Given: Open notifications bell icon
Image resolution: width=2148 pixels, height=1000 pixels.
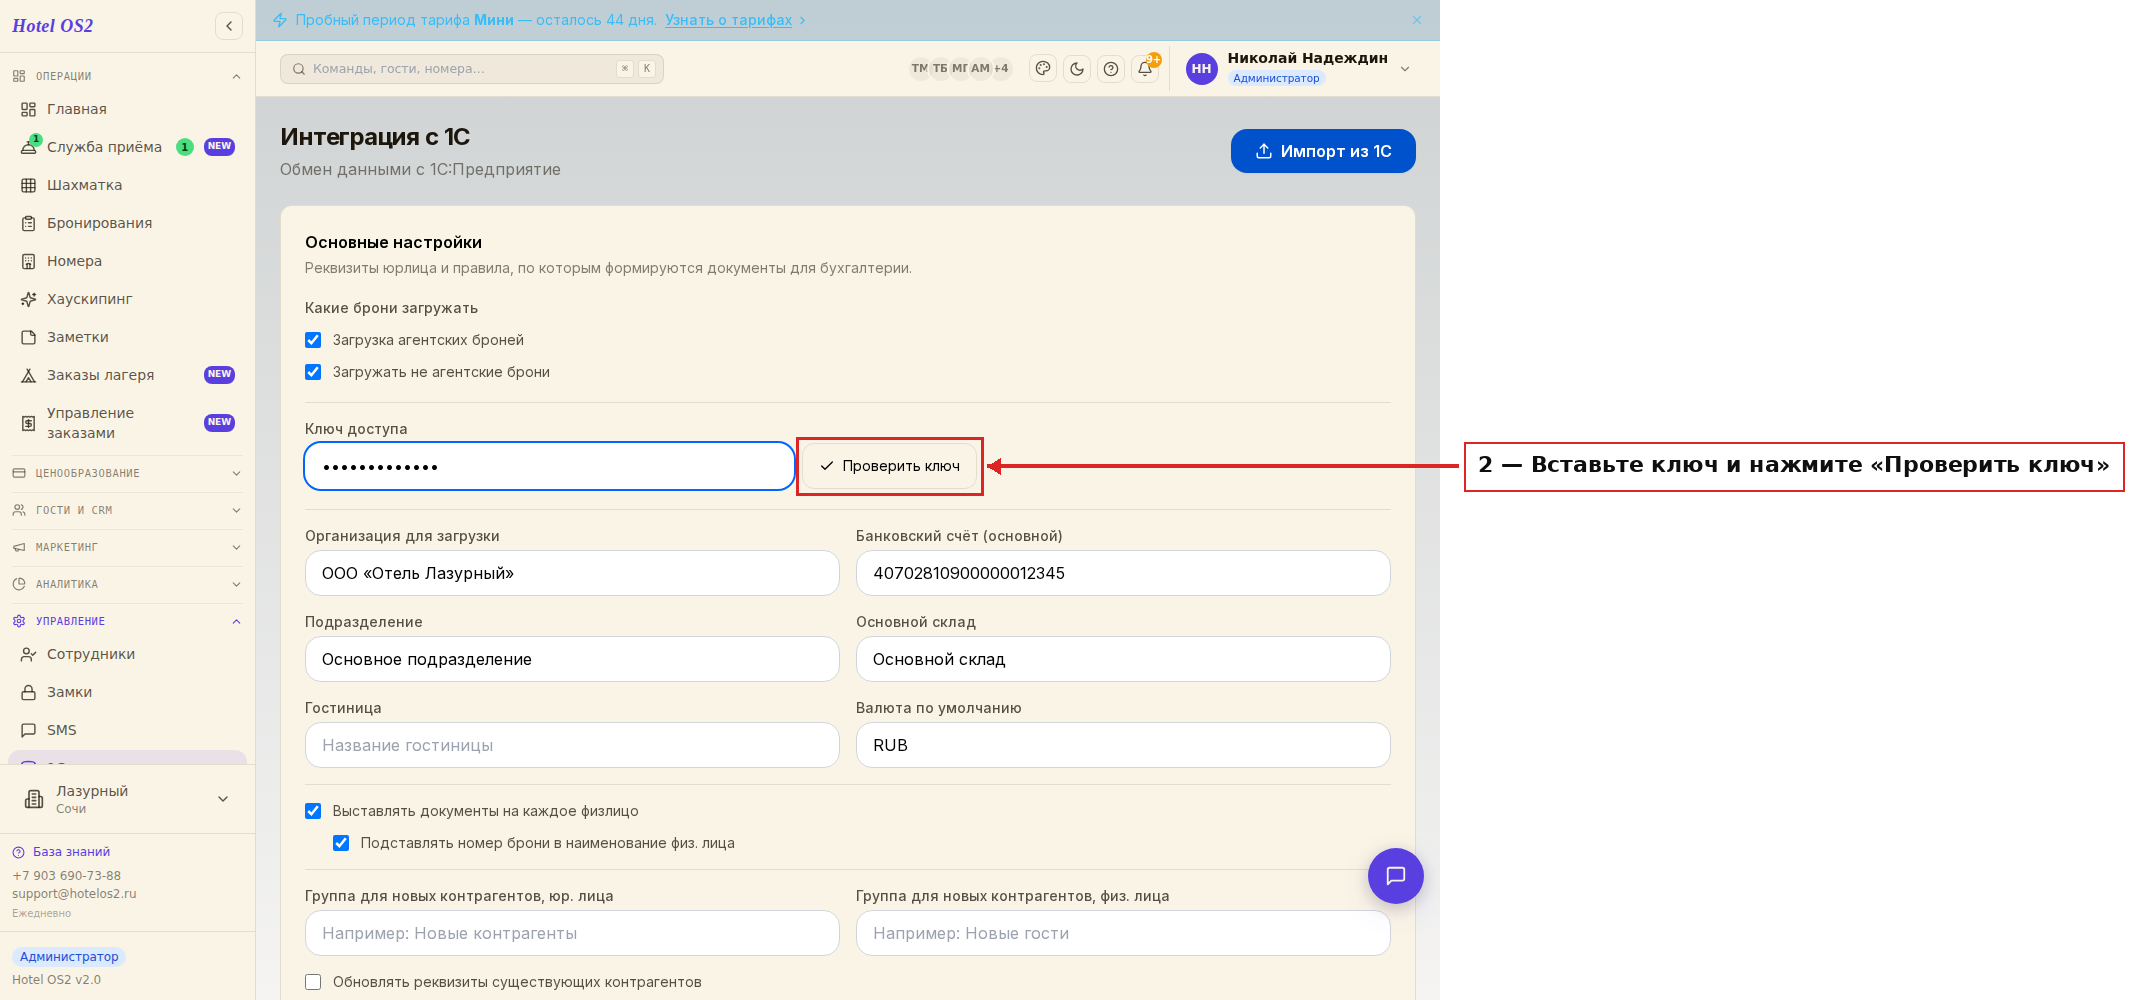Looking at the screenshot, I should tap(1145, 69).
